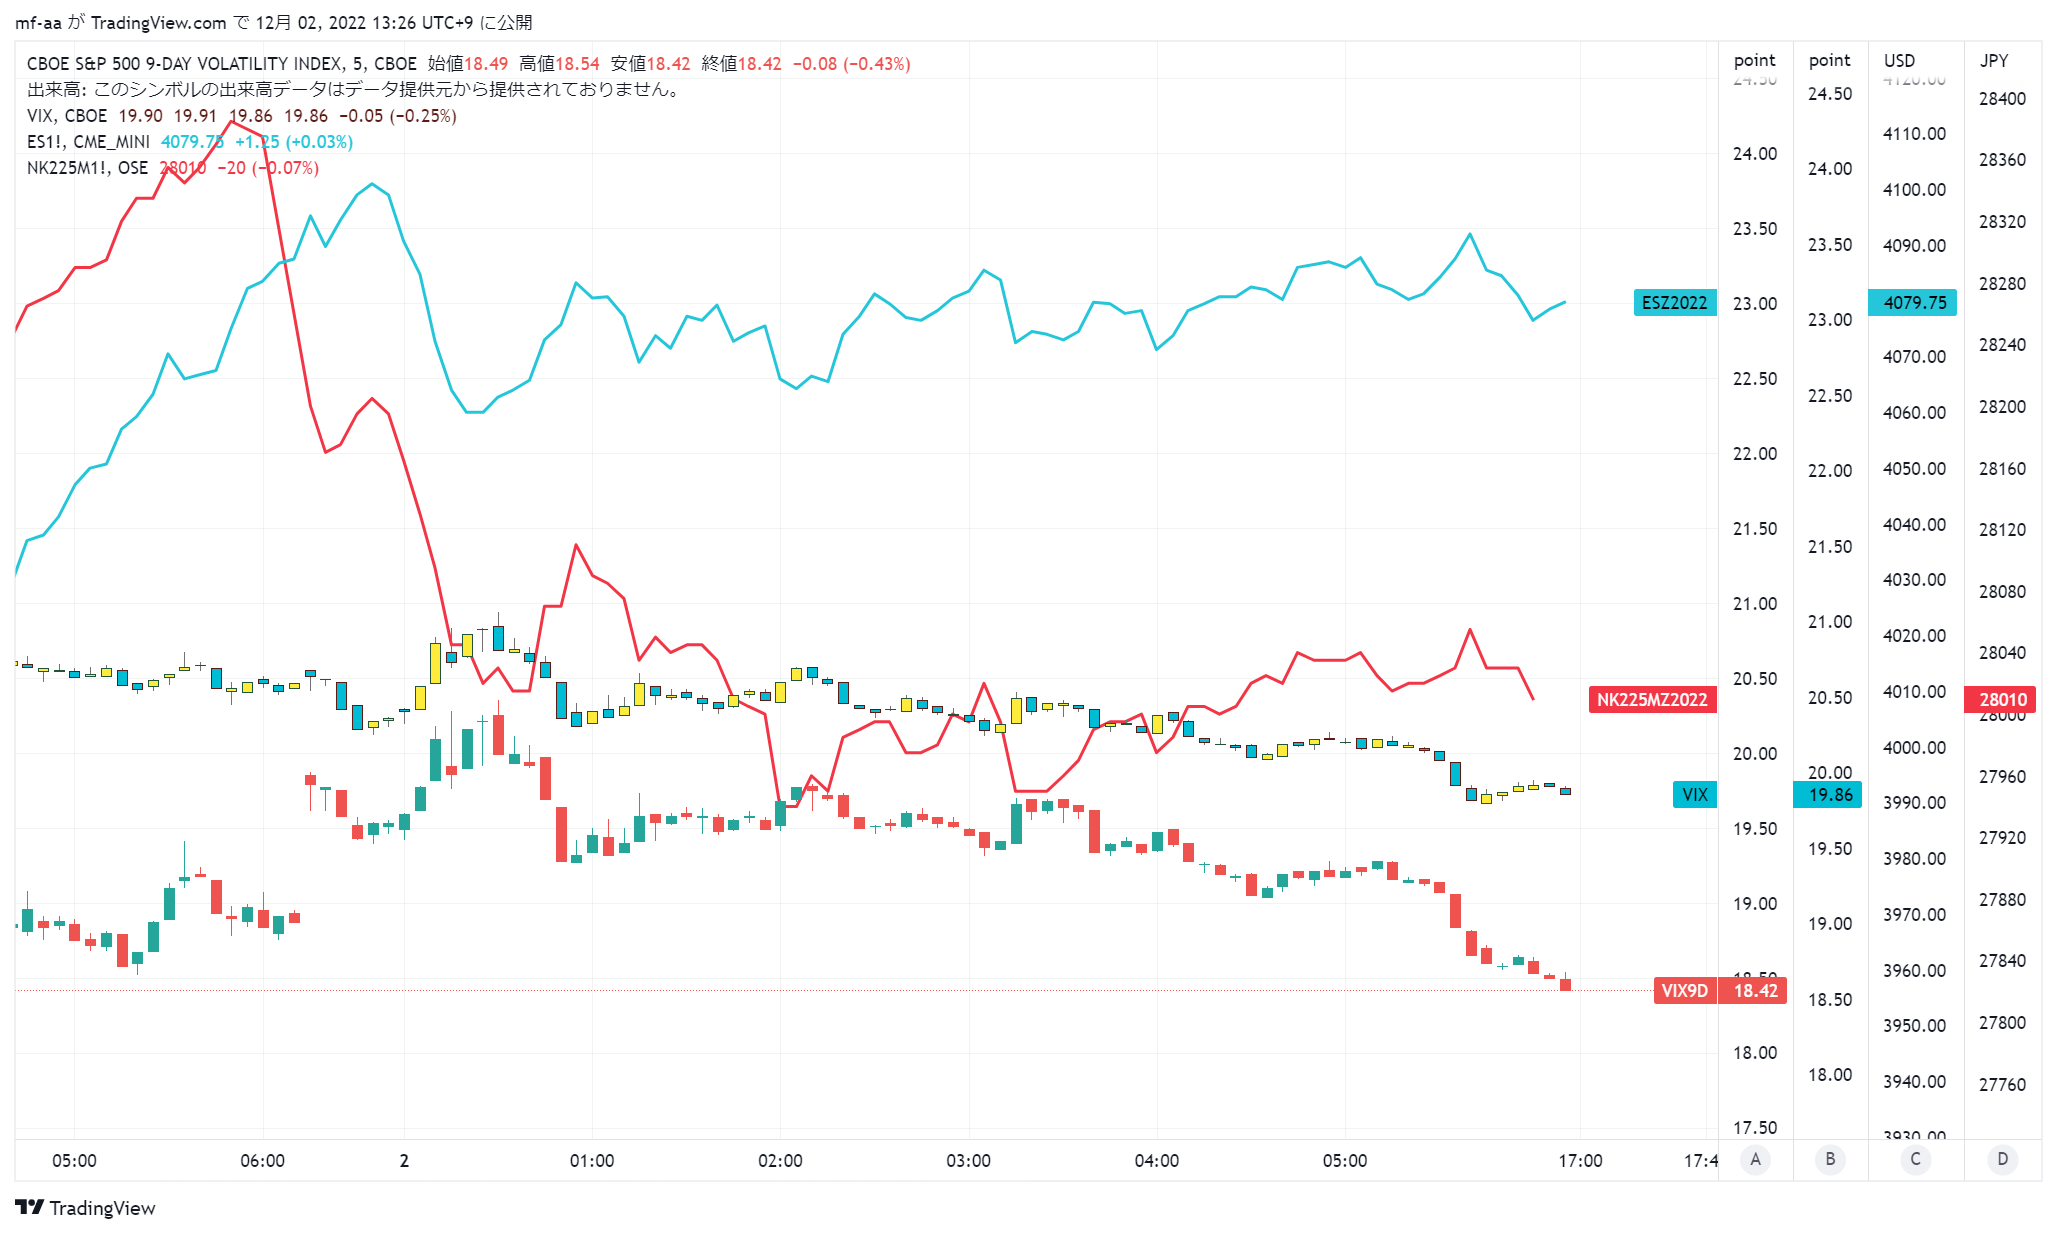
Task: Click the 28010 red price tag
Action: pyautogui.click(x=2002, y=699)
